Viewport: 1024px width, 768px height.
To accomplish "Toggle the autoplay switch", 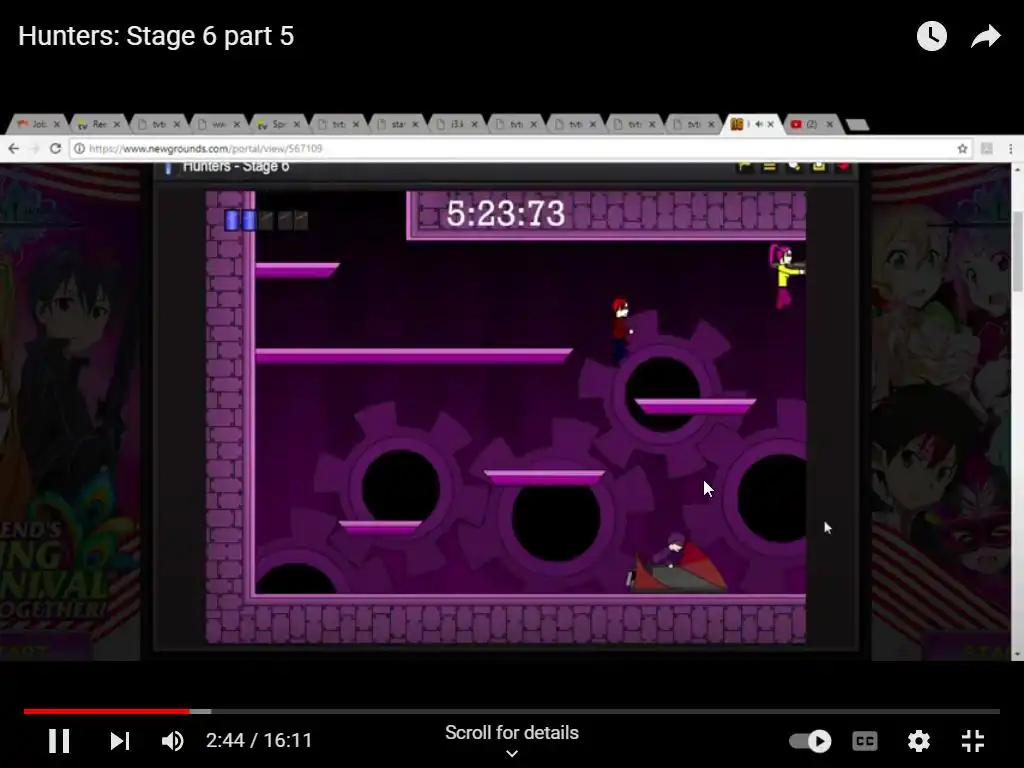I will pyautogui.click(x=810, y=741).
